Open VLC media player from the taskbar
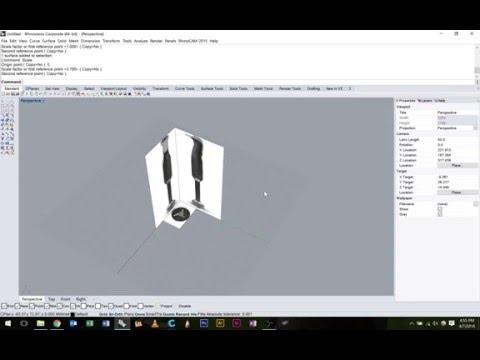The image size is (480, 360). (x=155, y=323)
